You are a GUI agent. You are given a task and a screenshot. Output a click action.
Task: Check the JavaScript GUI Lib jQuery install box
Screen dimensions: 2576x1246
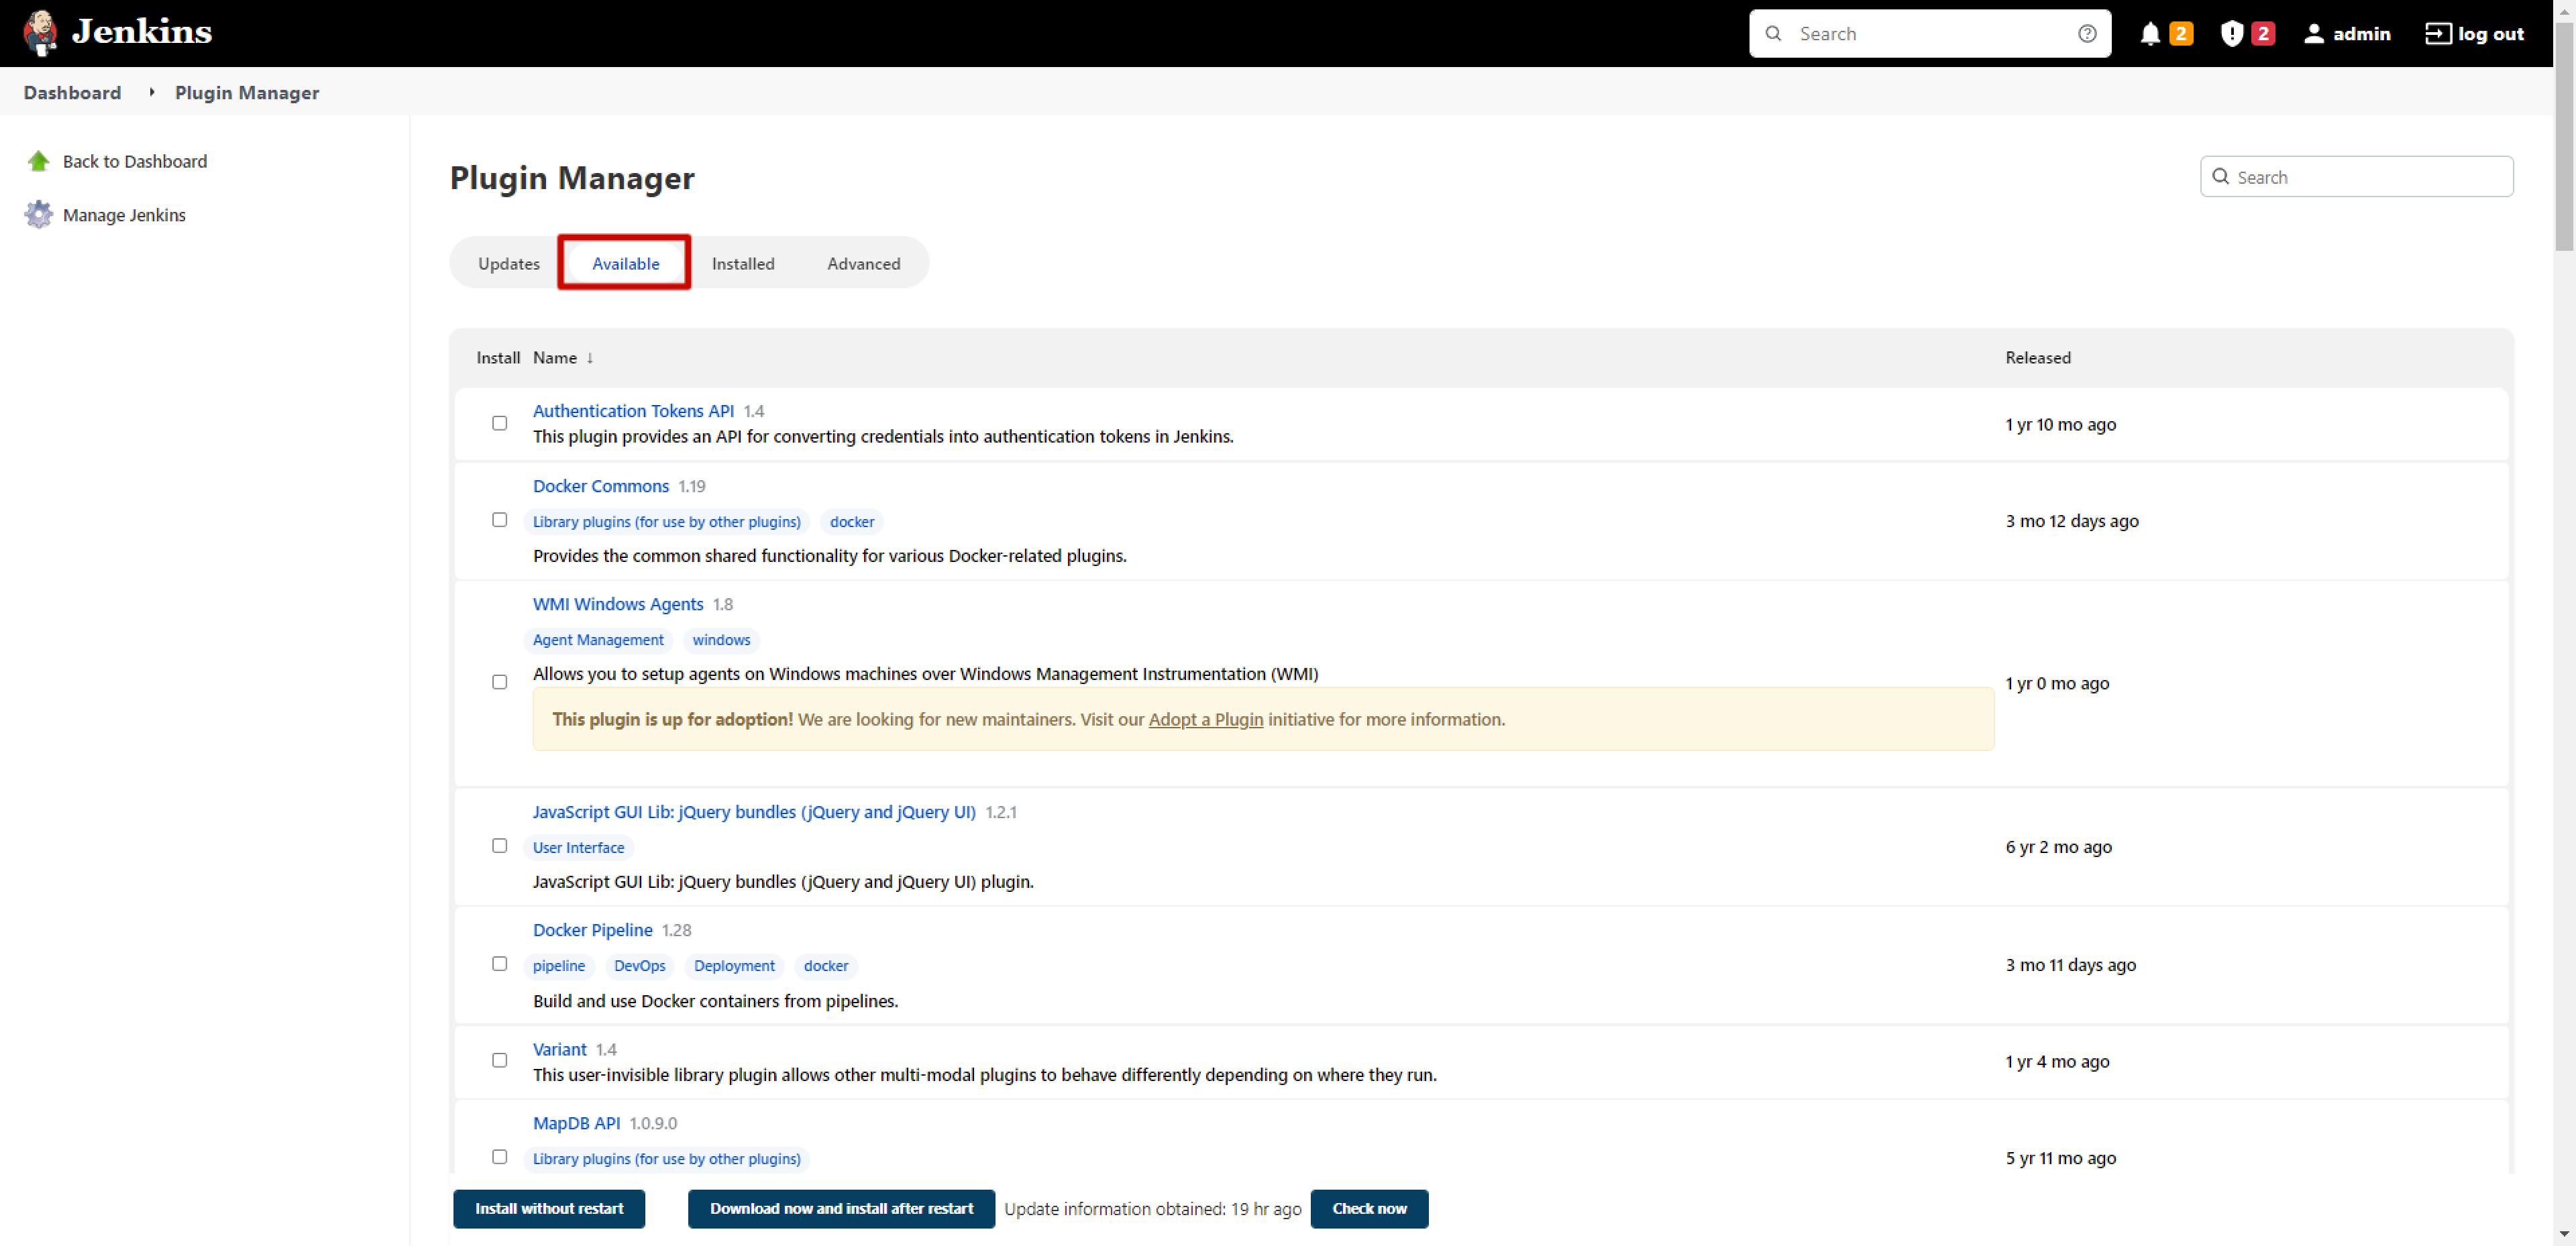click(x=499, y=846)
